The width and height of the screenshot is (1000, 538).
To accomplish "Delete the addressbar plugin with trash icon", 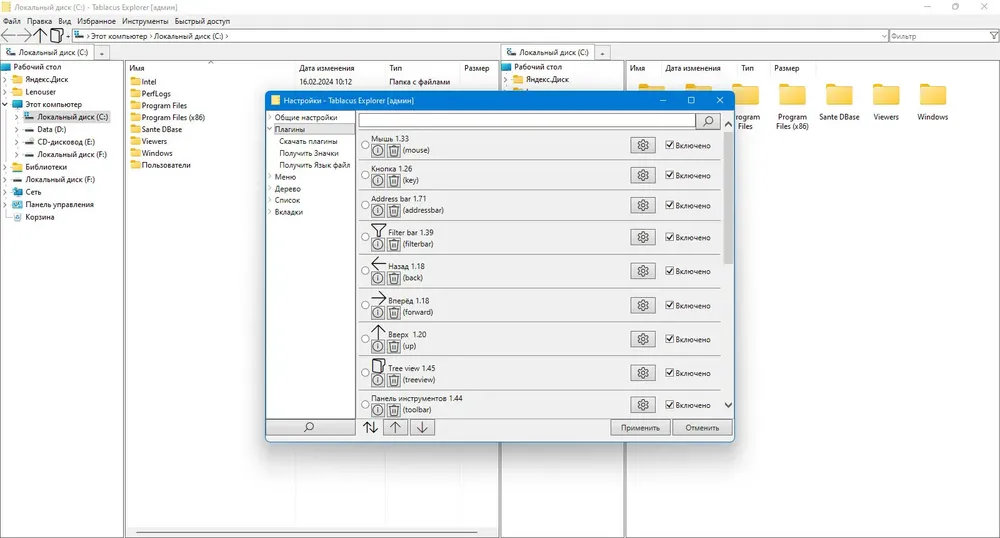I will [x=393, y=210].
